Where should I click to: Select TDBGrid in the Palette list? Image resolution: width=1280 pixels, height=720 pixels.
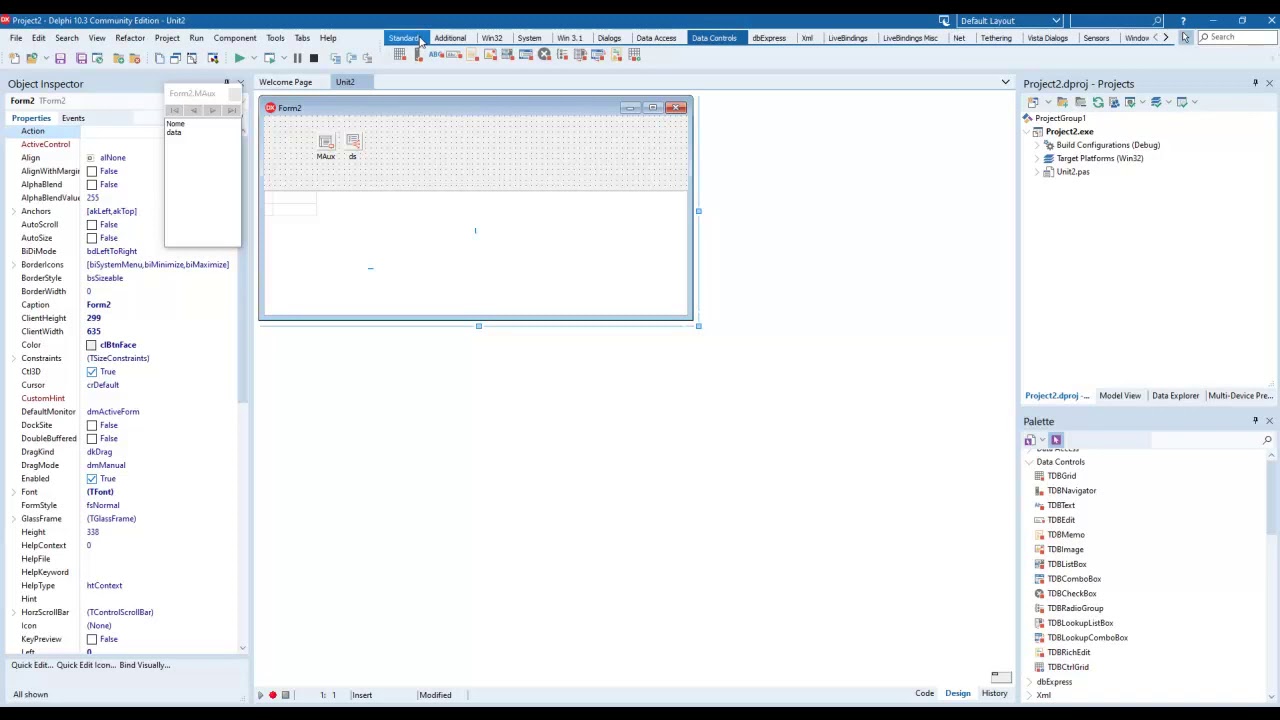(x=1061, y=476)
